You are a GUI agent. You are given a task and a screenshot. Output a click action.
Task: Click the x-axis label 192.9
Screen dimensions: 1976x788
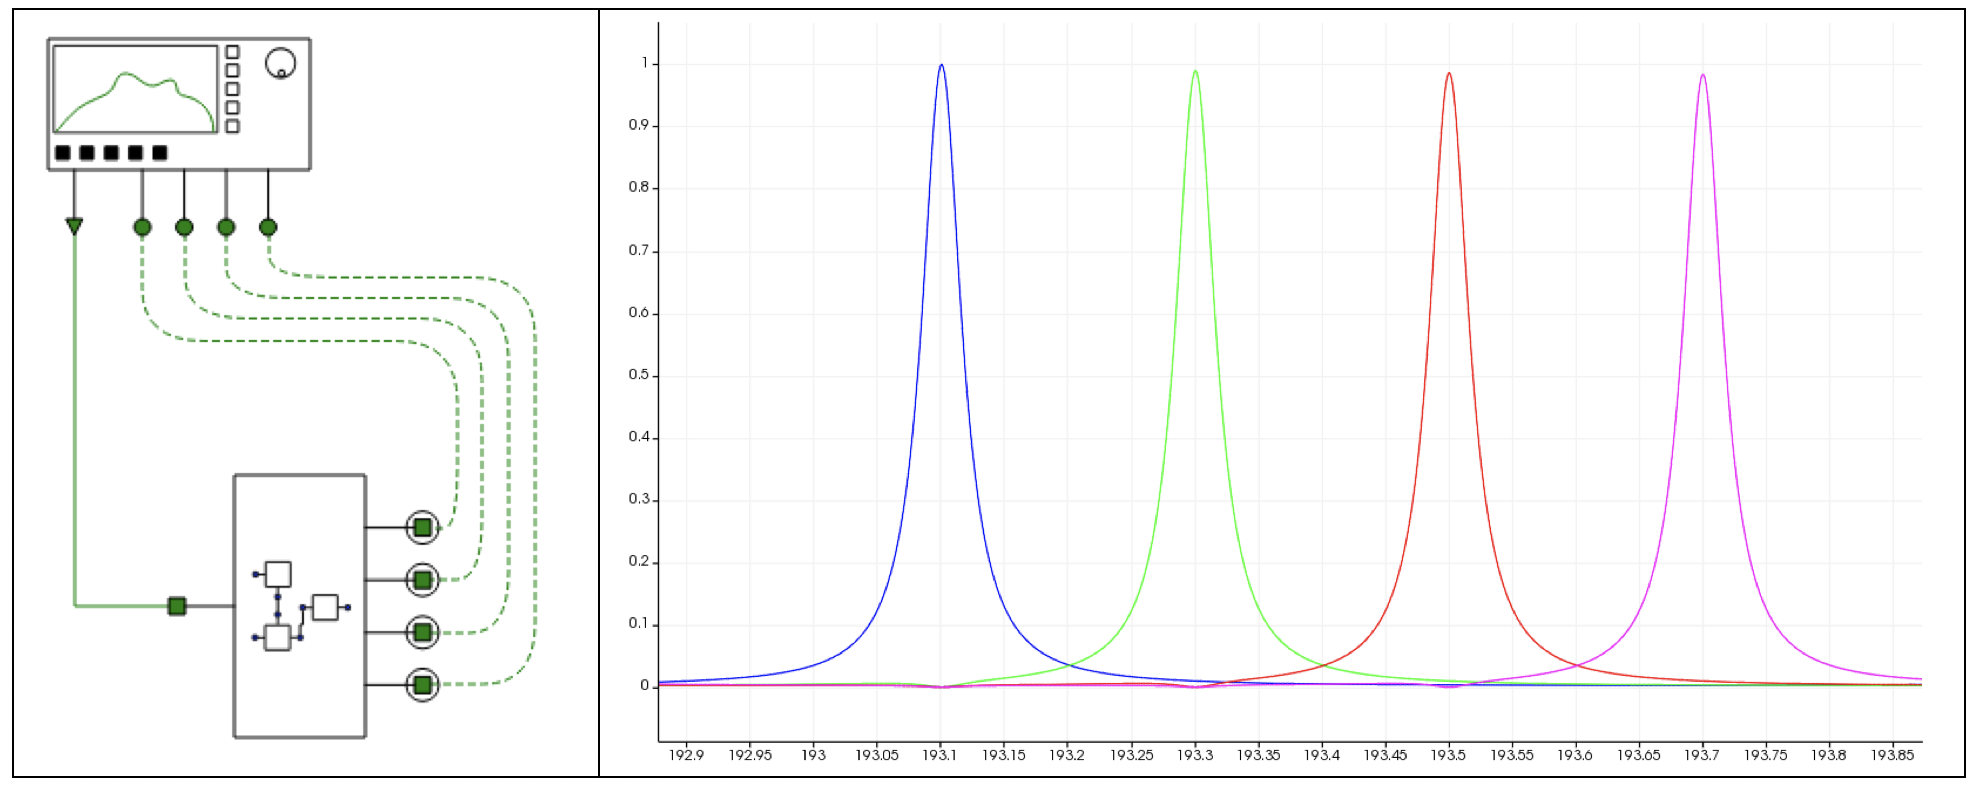[x=686, y=755]
